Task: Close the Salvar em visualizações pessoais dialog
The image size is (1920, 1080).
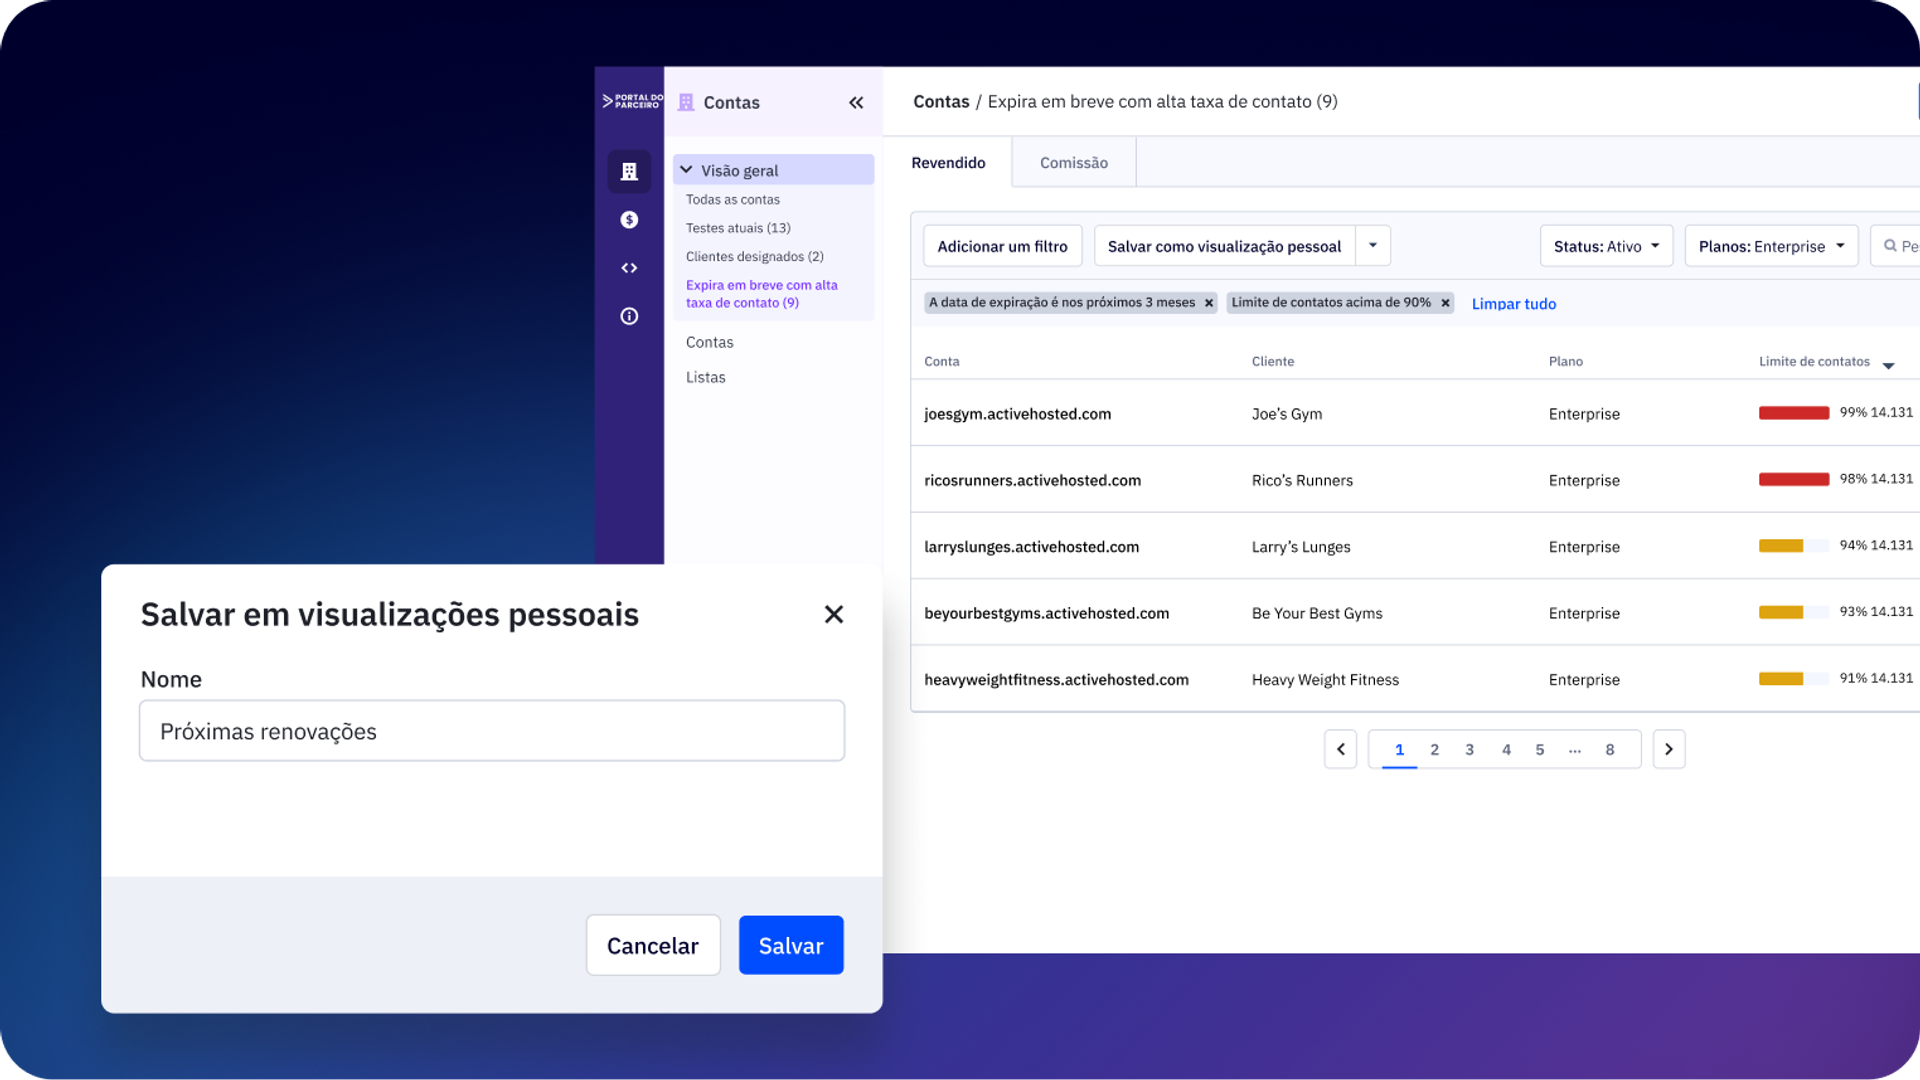Action: (x=834, y=614)
